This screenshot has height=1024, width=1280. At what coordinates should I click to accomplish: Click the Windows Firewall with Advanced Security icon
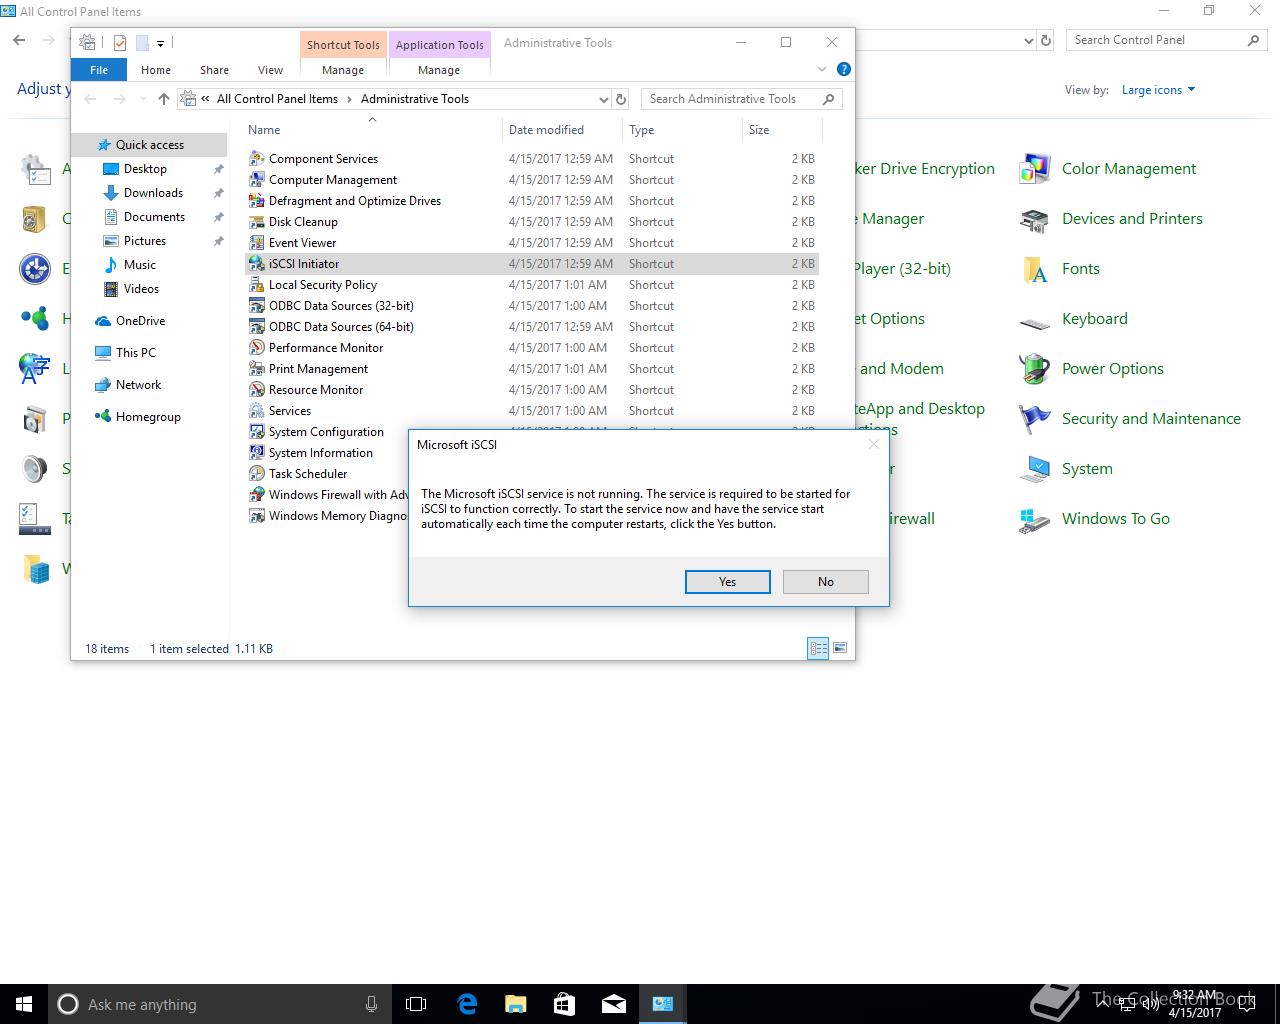point(257,495)
